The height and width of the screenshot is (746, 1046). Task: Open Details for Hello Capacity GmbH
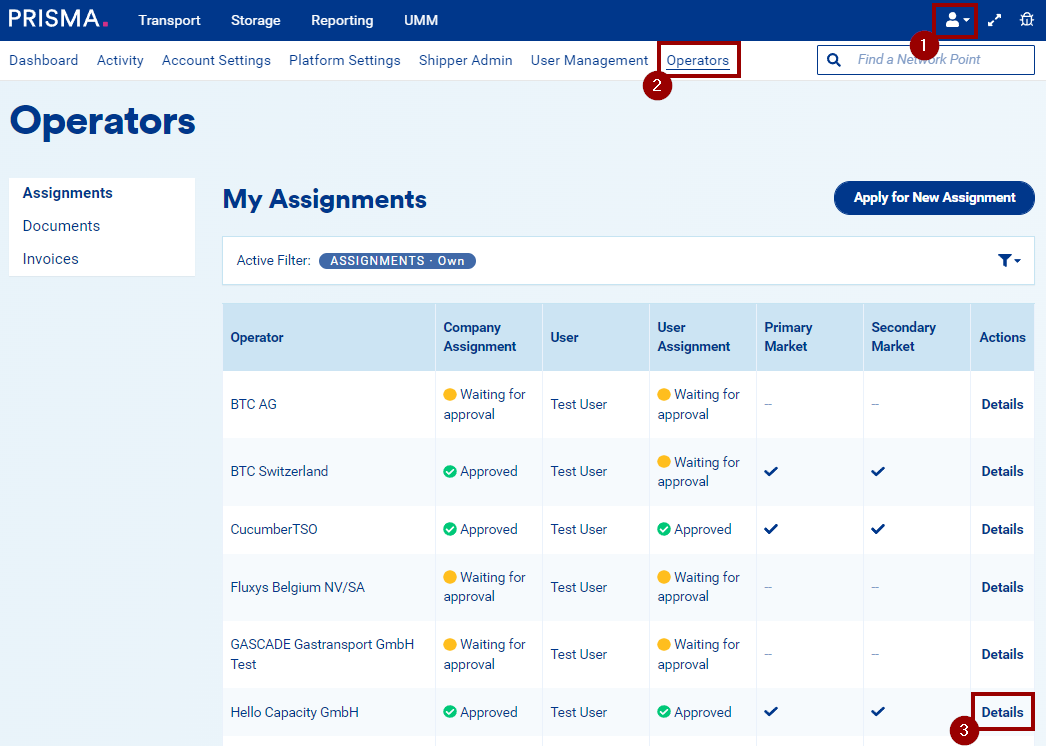tap(1002, 712)
